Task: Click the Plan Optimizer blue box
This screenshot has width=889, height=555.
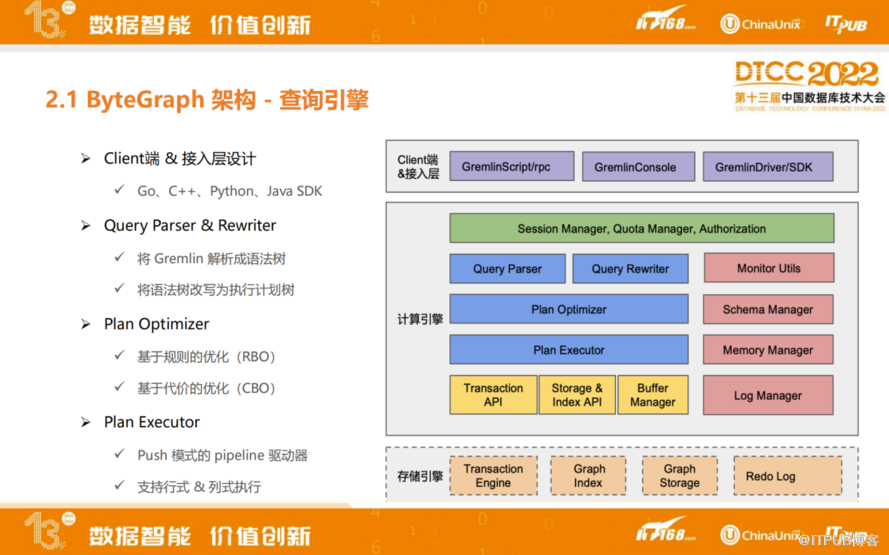Action: click(x=568, y=310)
